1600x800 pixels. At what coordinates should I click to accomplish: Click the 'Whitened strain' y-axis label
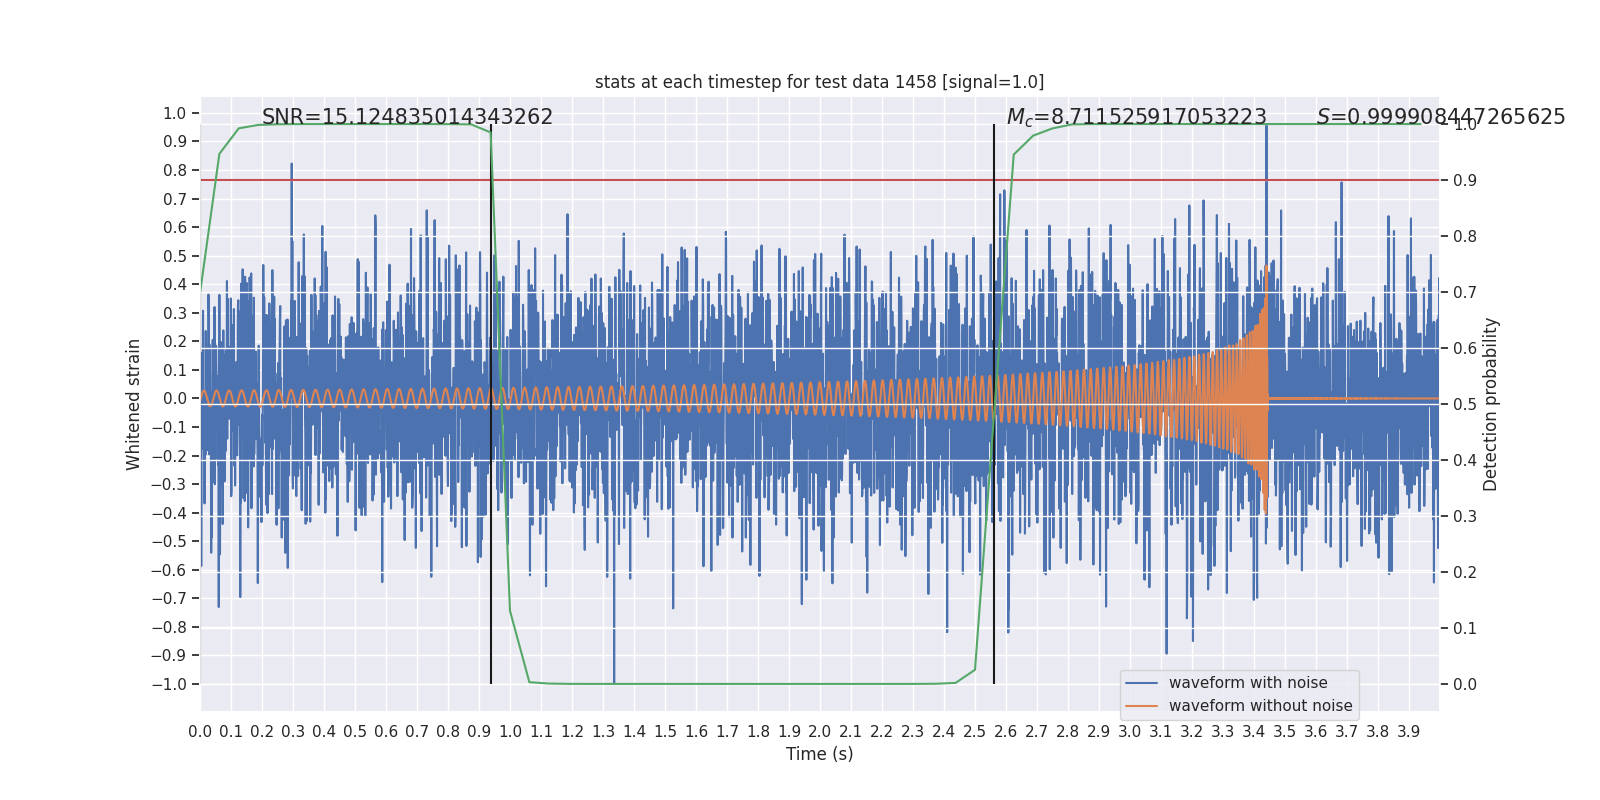(134, 404)
